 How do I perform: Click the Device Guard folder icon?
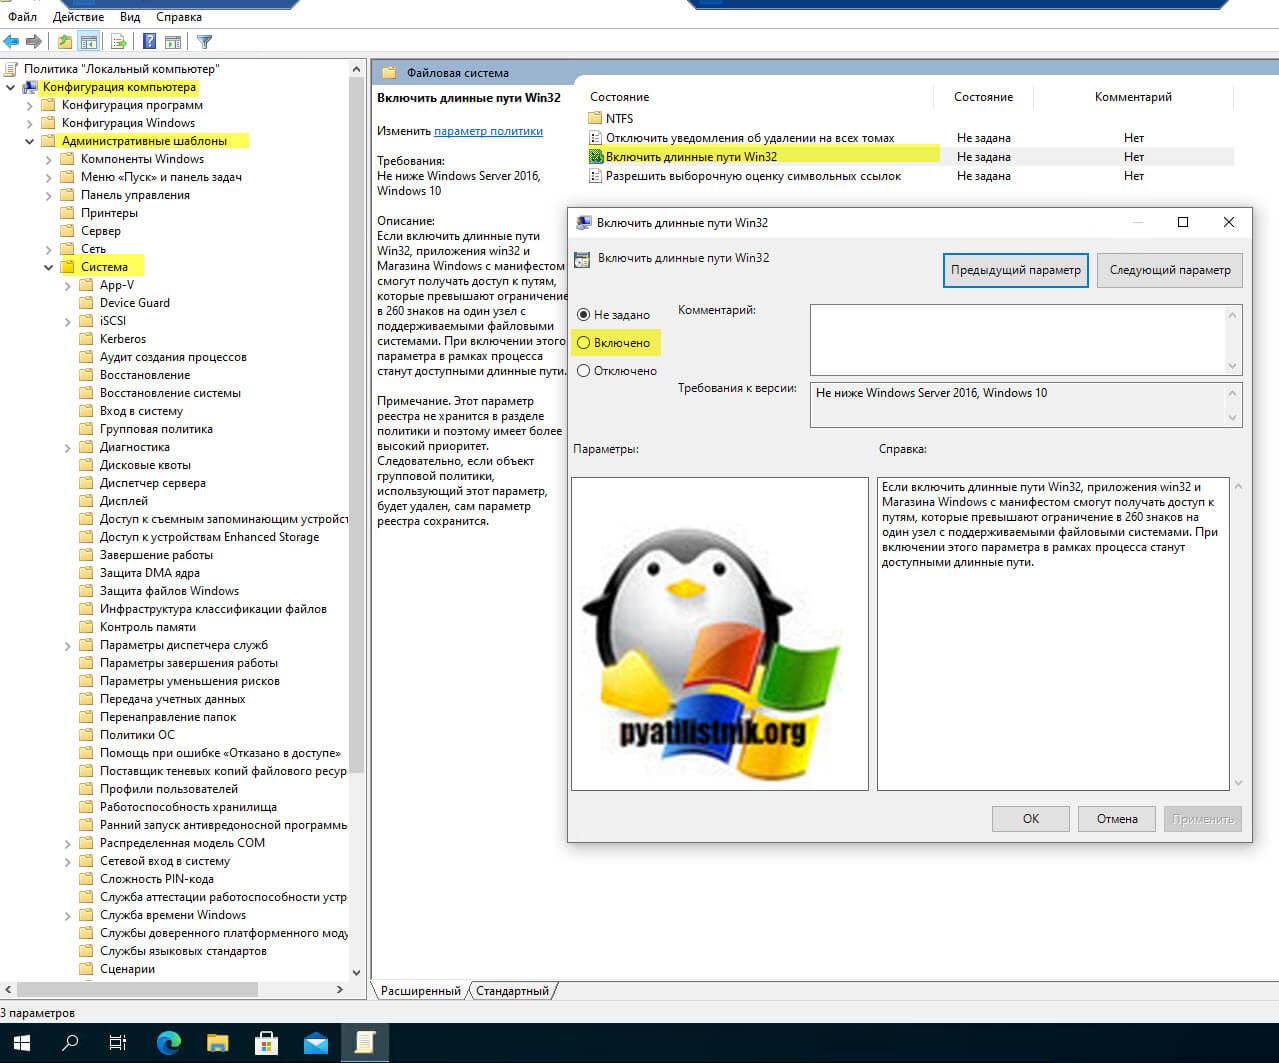(87, 303)
